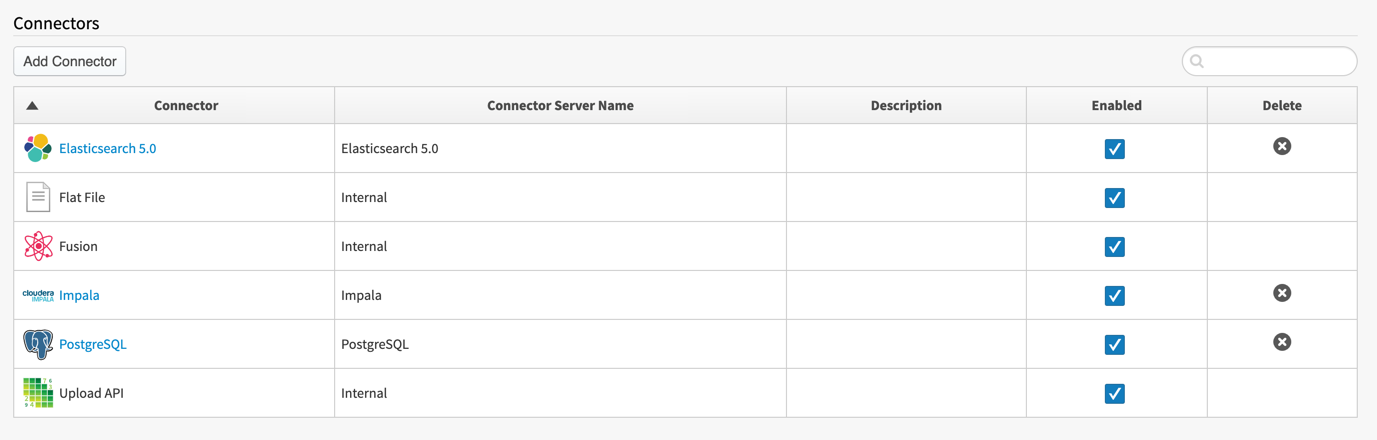Remove the PostgreSQL connector
The height and width of the screenshot is (440, 1377).
[1282, 342]
